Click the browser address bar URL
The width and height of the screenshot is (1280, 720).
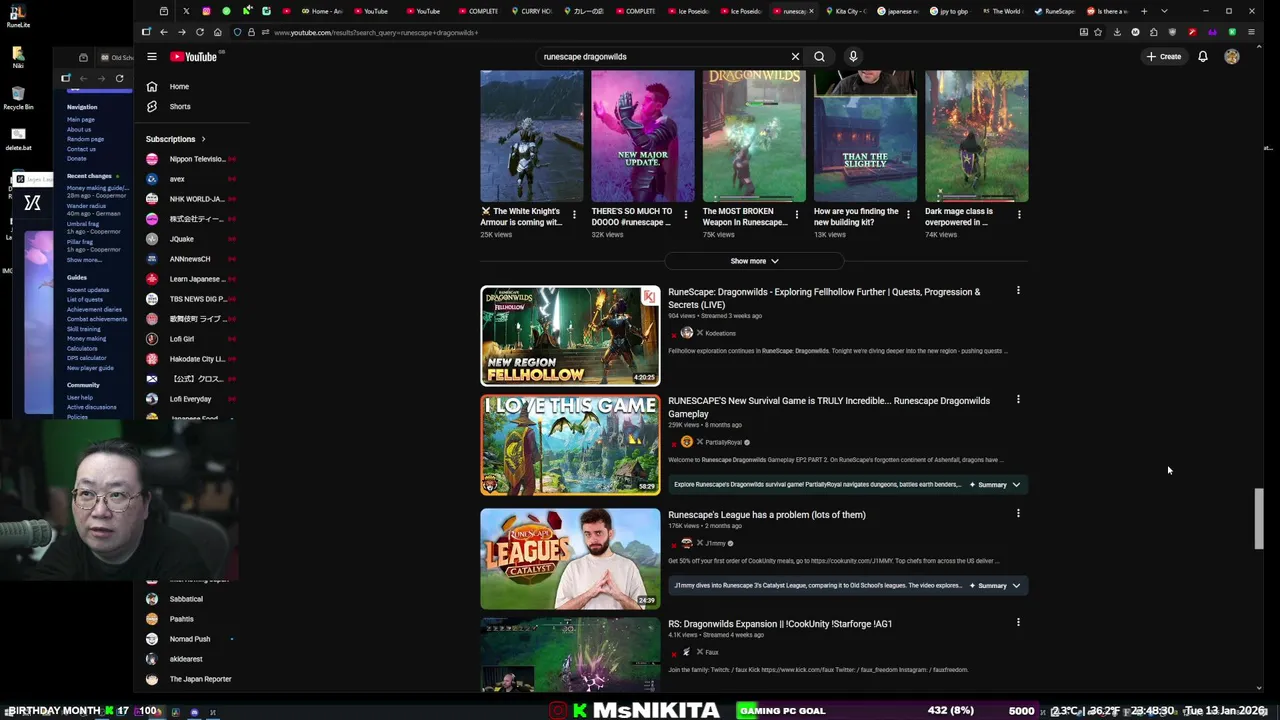pyautogui.click(x=376, y=32)
